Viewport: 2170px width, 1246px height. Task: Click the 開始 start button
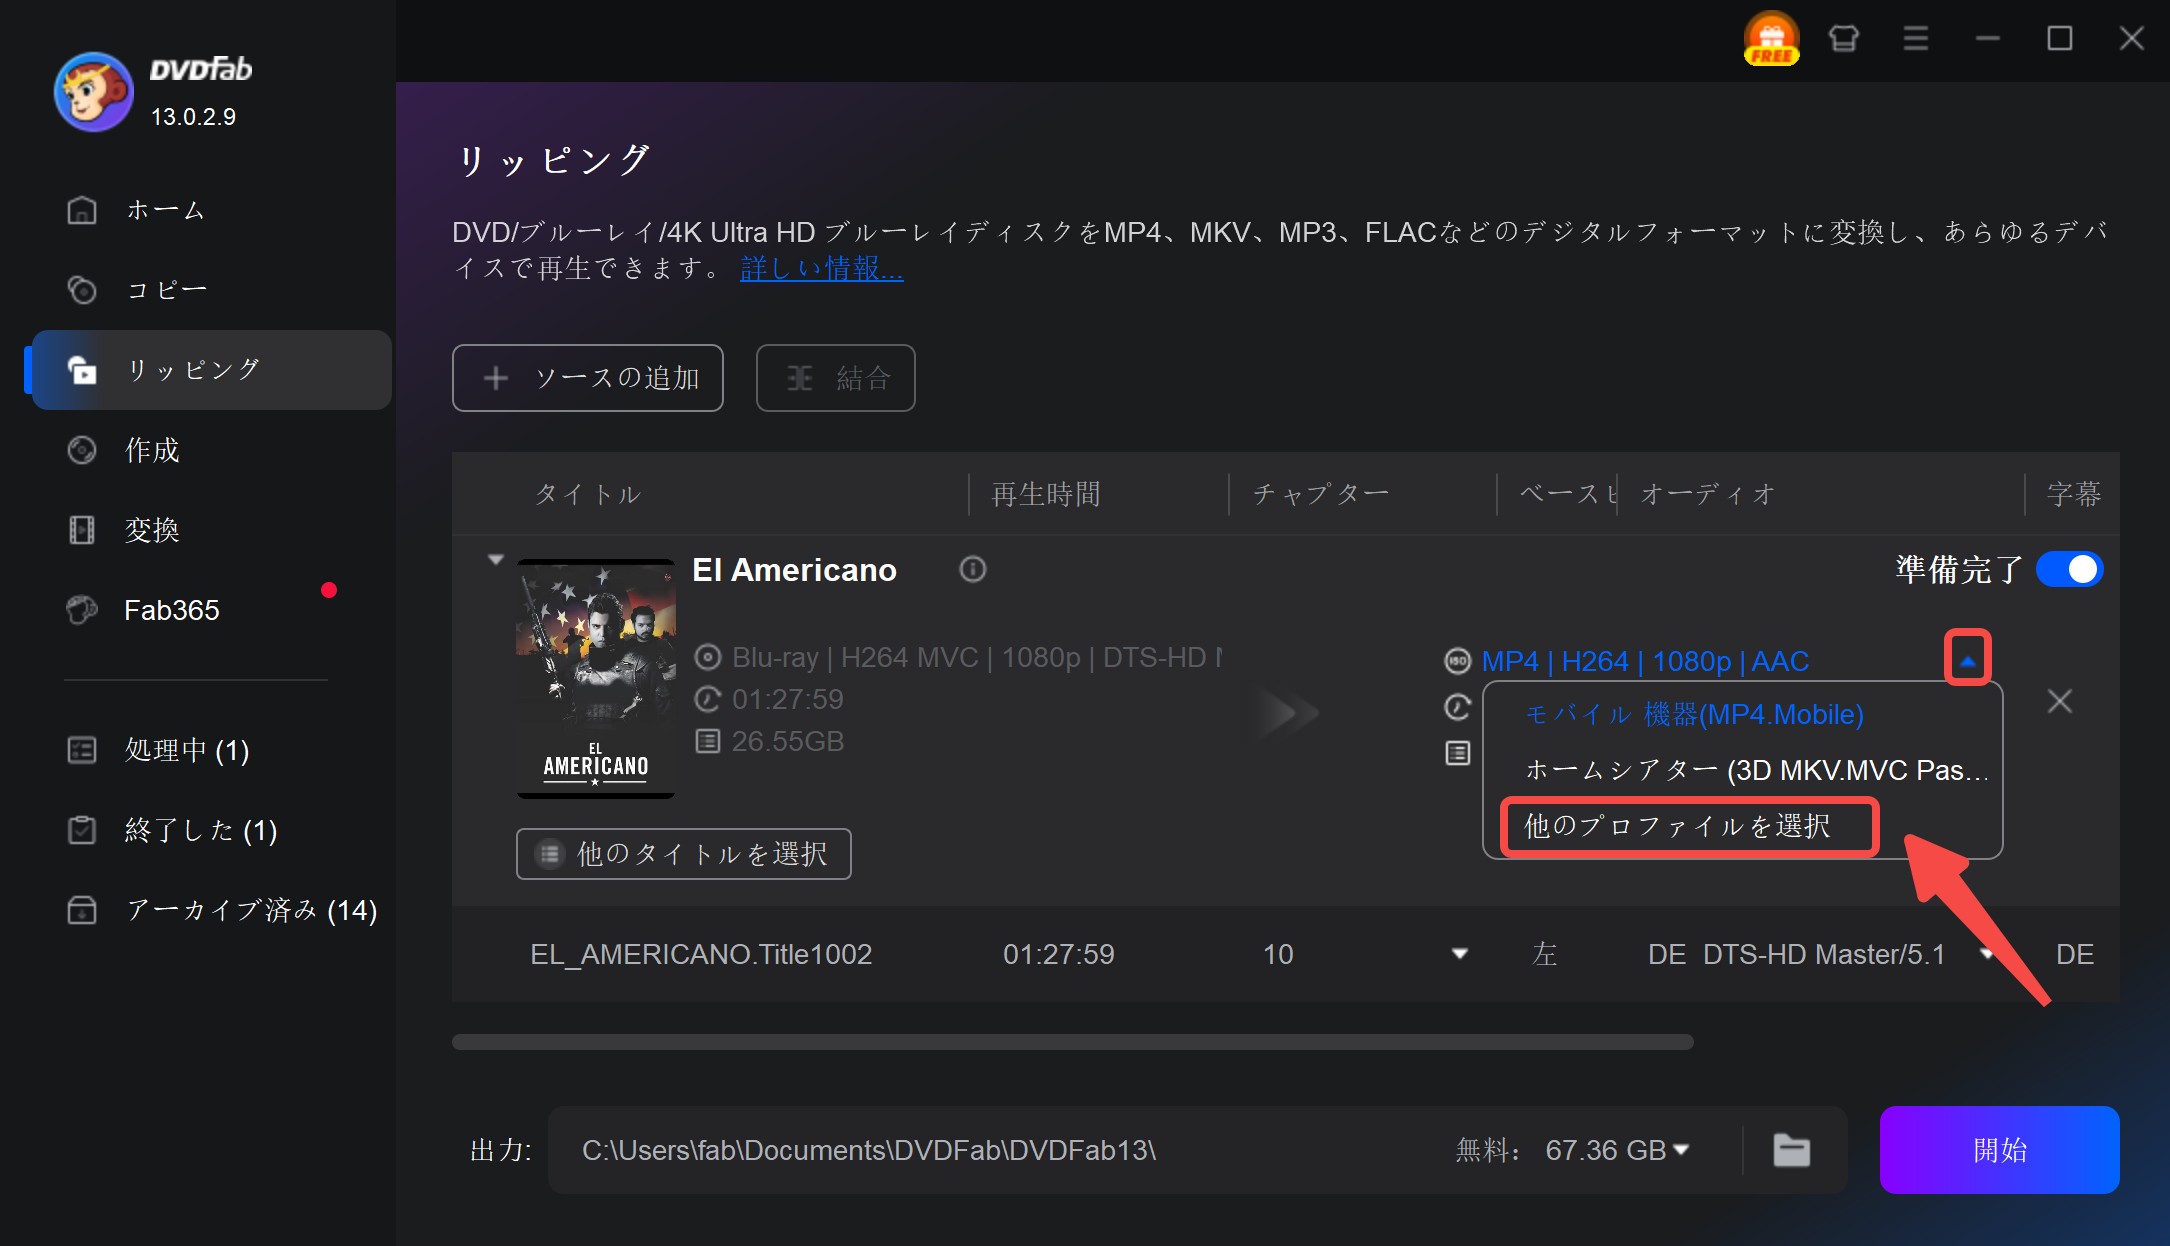pos(1999,1150)
